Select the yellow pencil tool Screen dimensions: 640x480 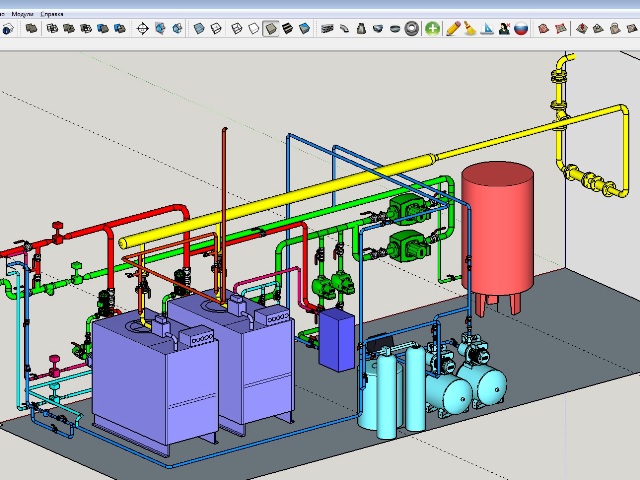pos(453,29)
